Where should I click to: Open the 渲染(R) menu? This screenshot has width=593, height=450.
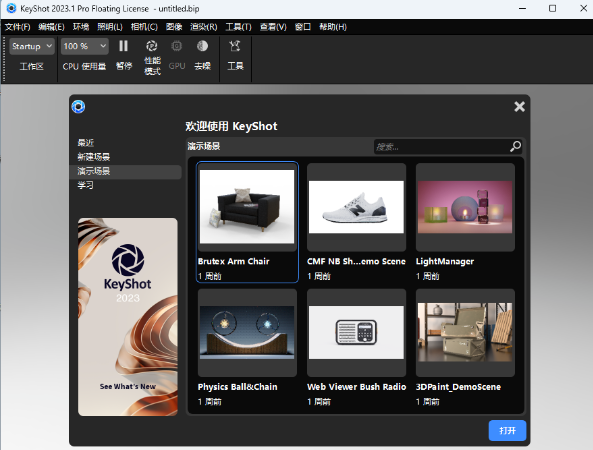[x=203, y=27]
